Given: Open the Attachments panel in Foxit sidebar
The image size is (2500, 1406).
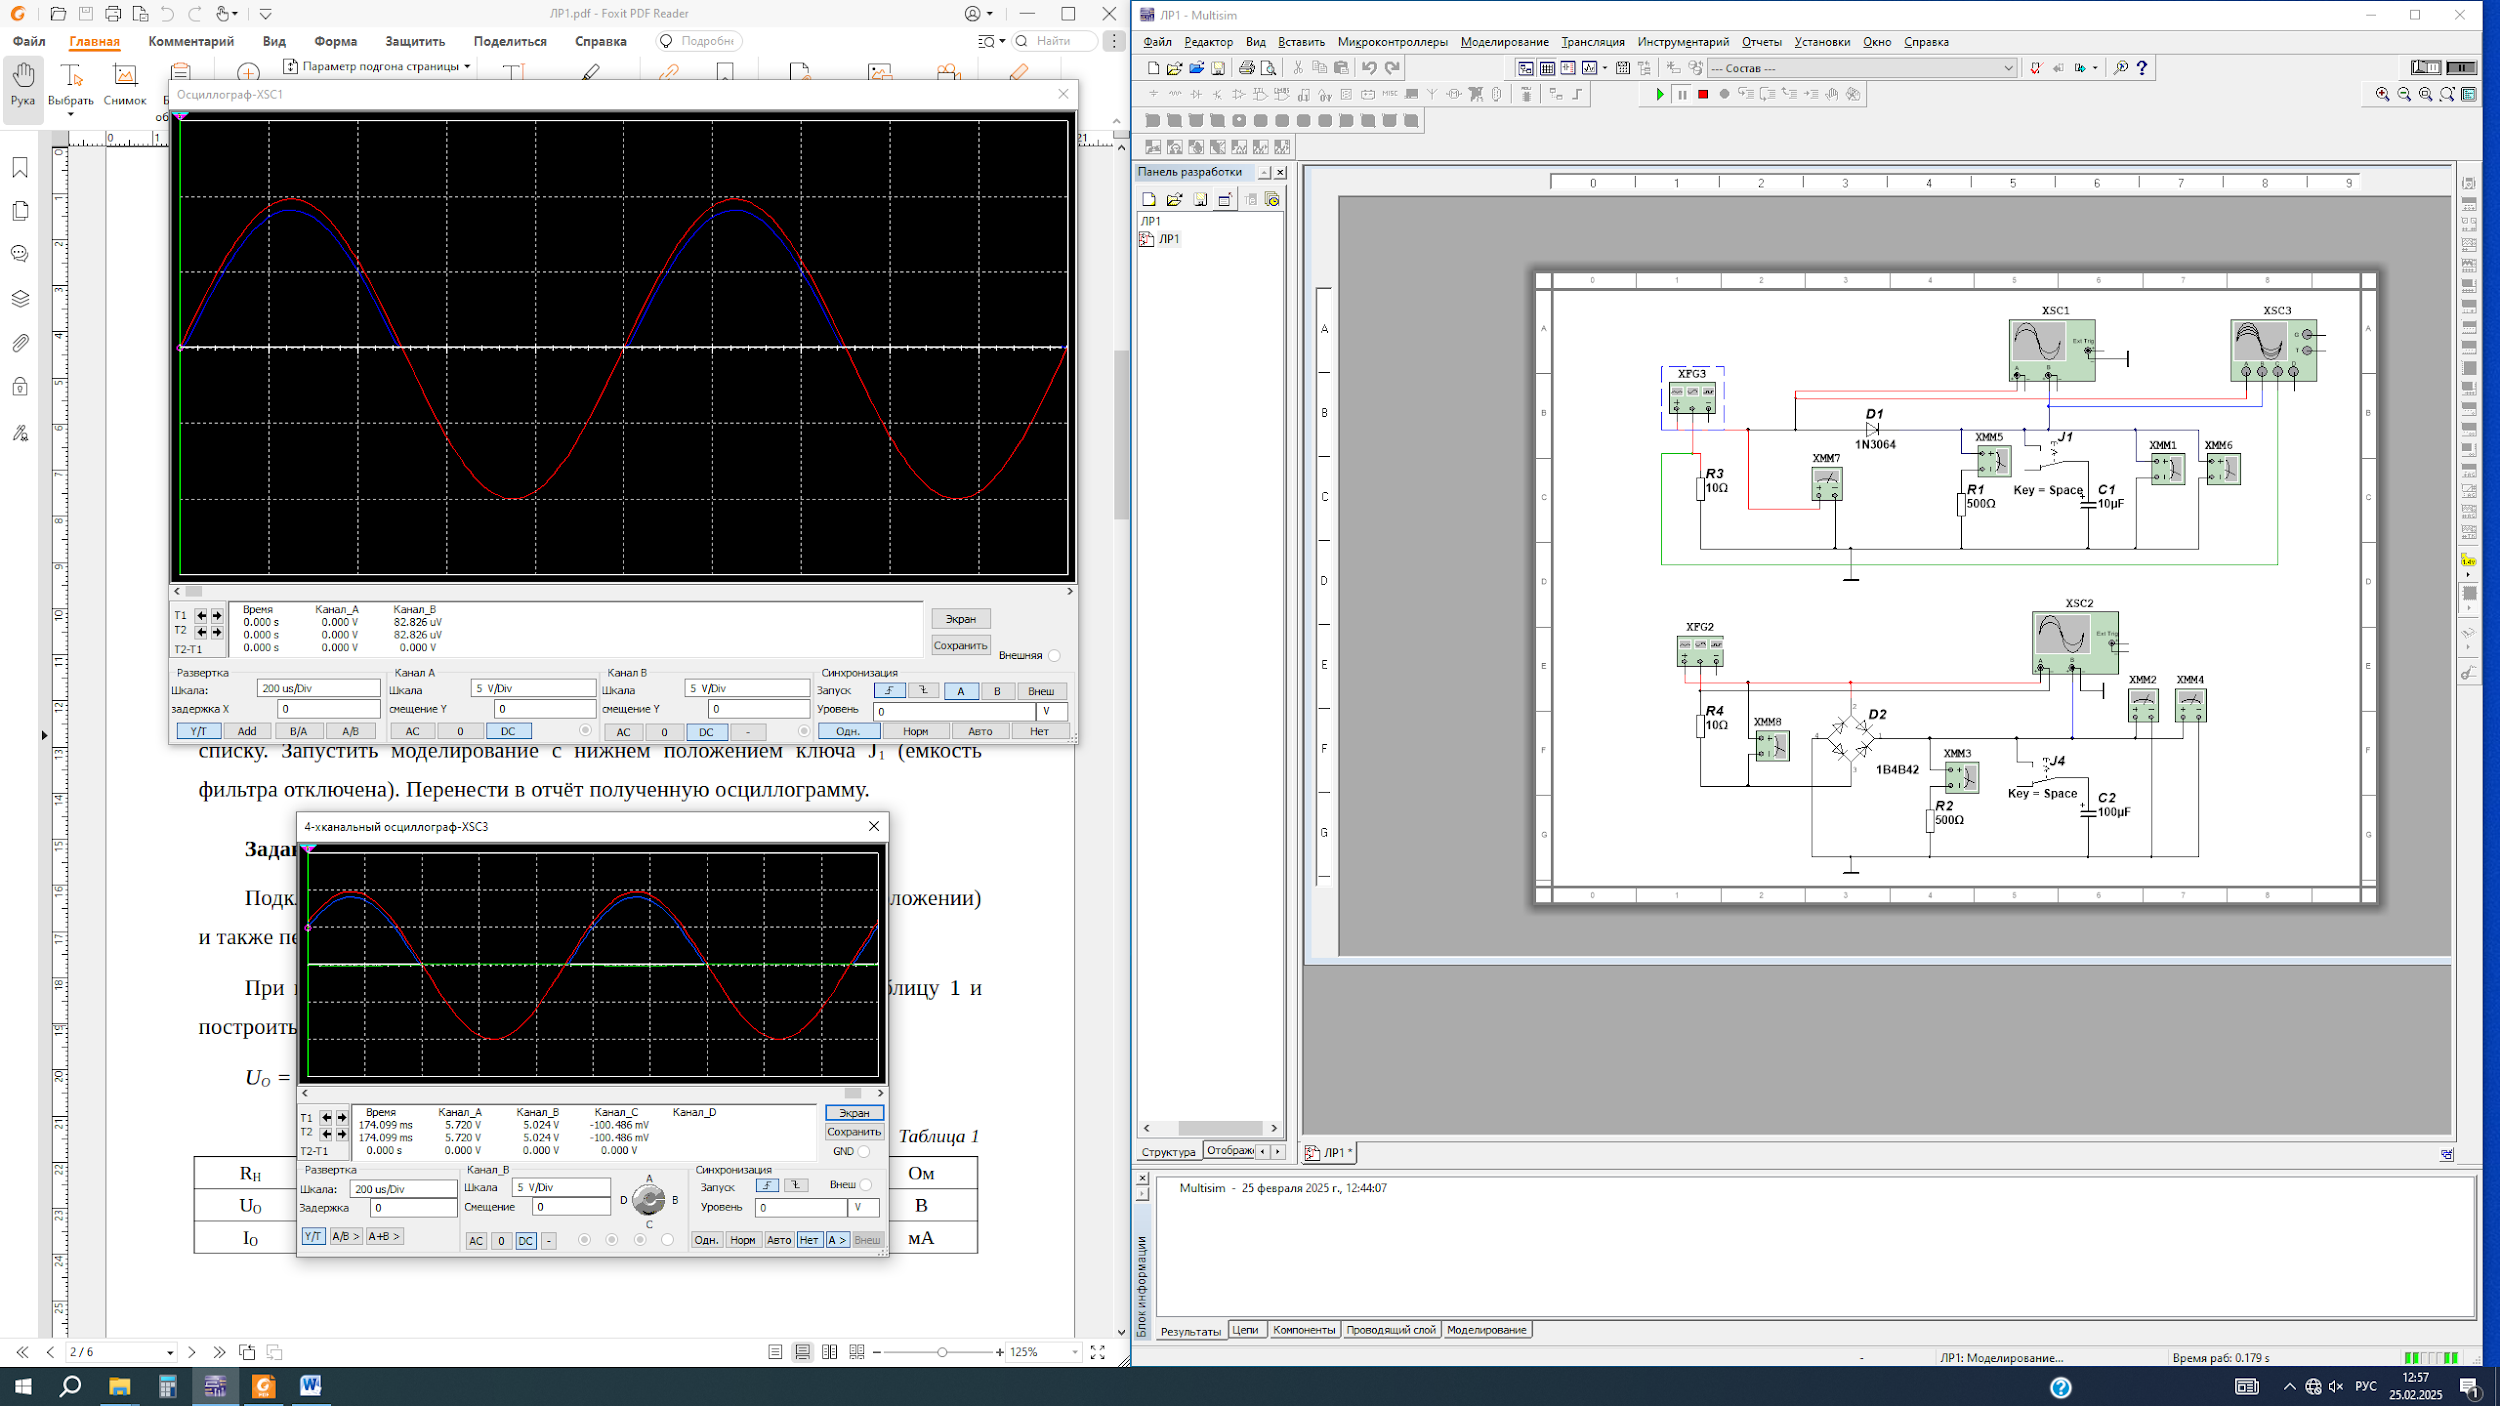Looking at the screenshot, I should pos(20,342).
